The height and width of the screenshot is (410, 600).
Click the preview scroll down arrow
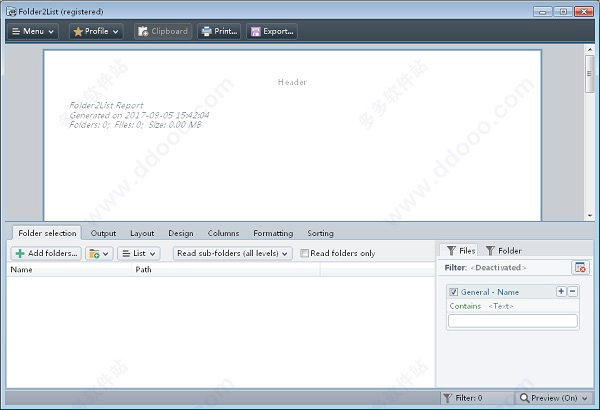click(590, 216)
